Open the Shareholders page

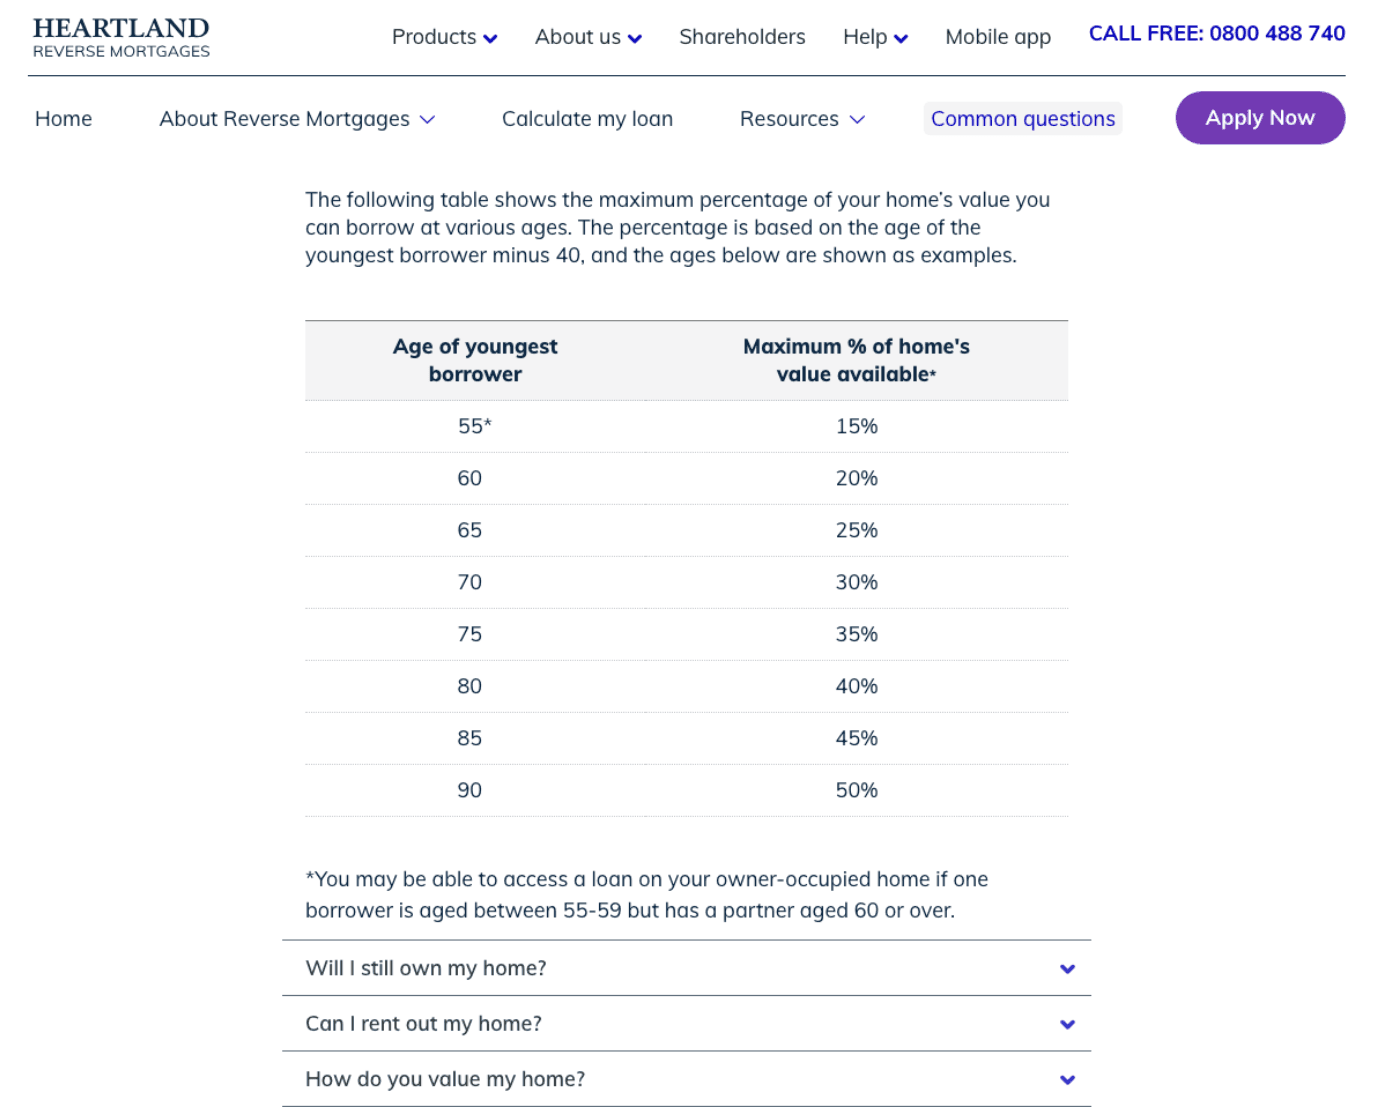(742, 37)
